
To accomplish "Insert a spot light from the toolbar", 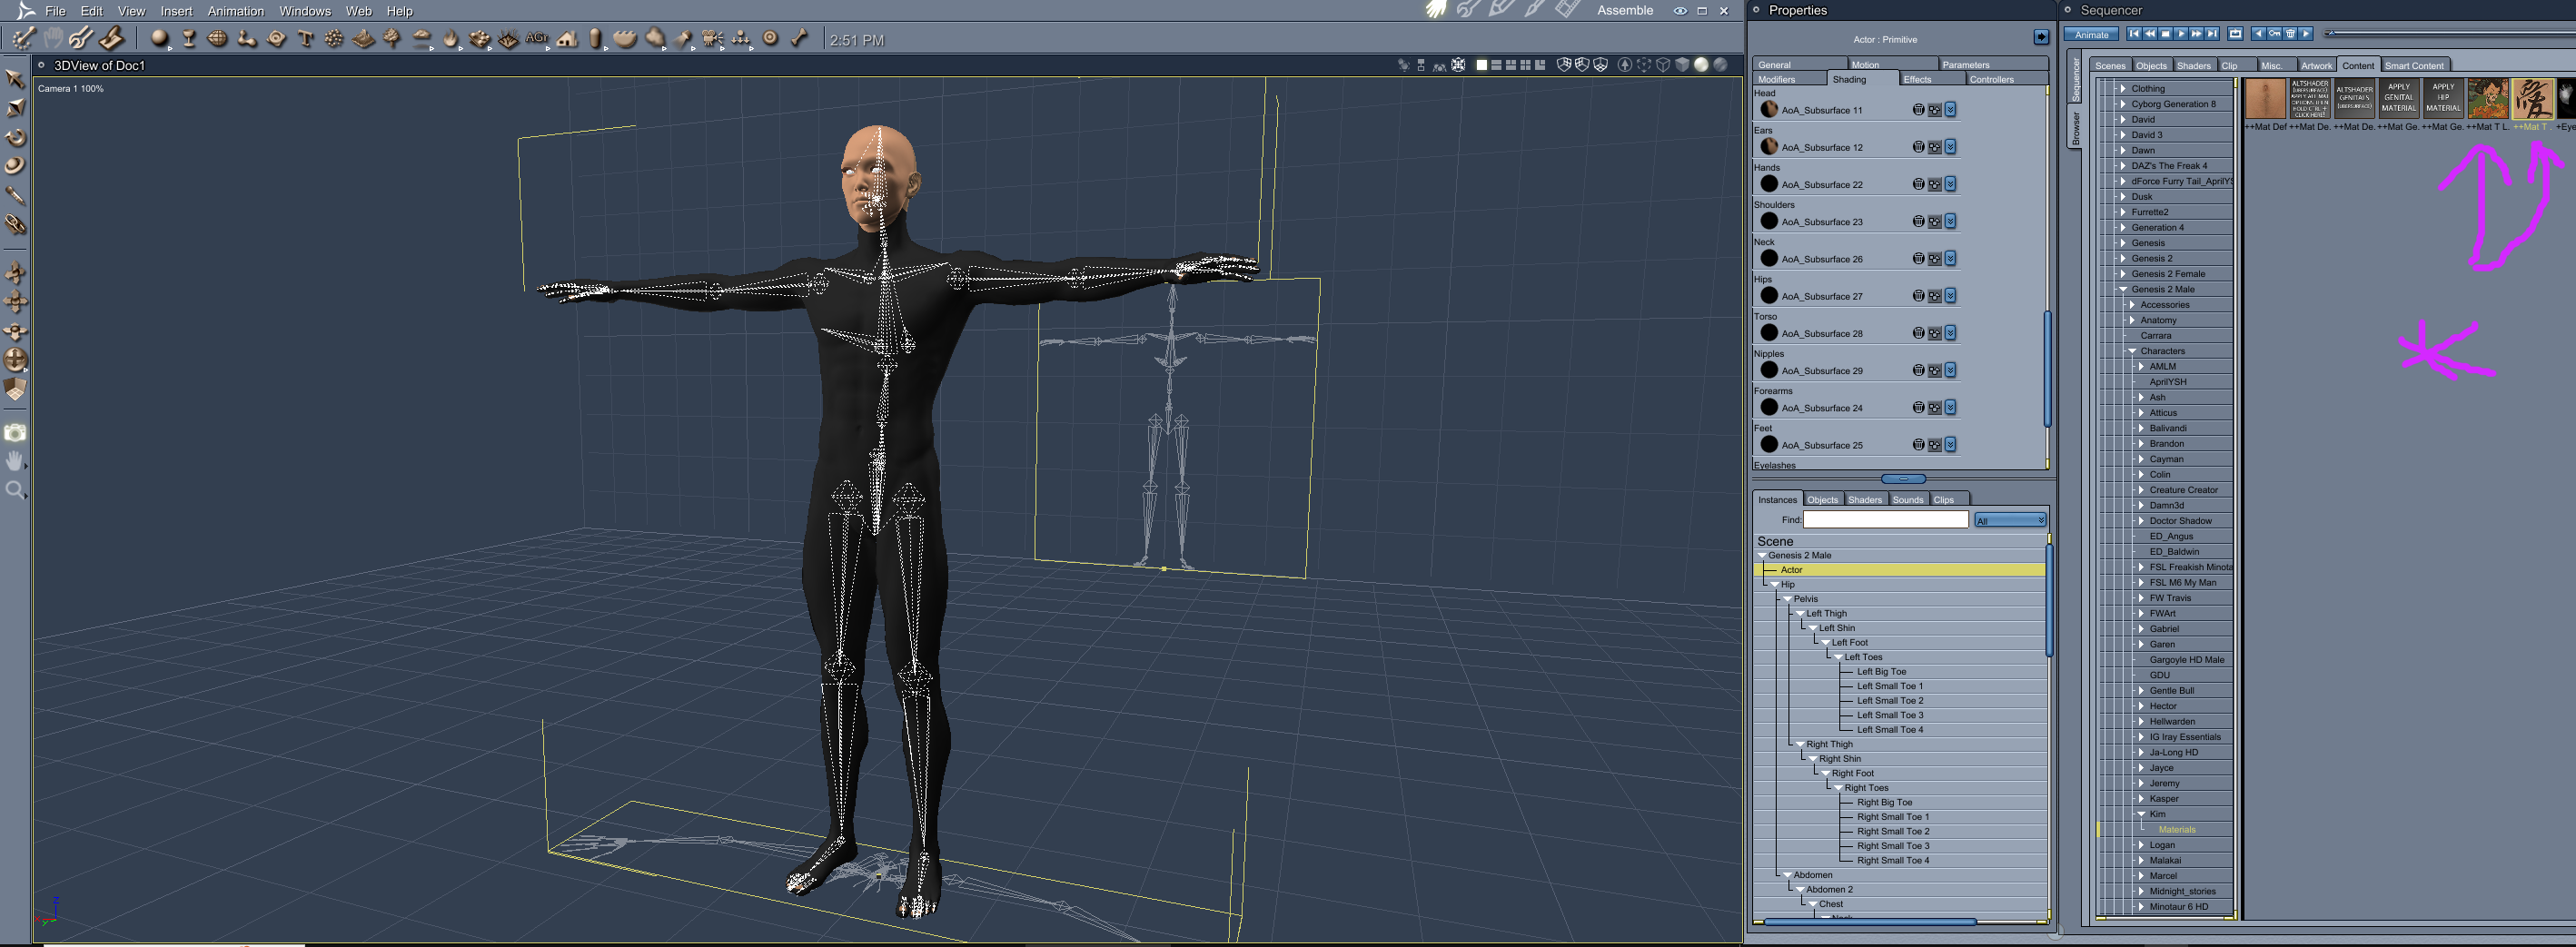I will coord(683,39).
